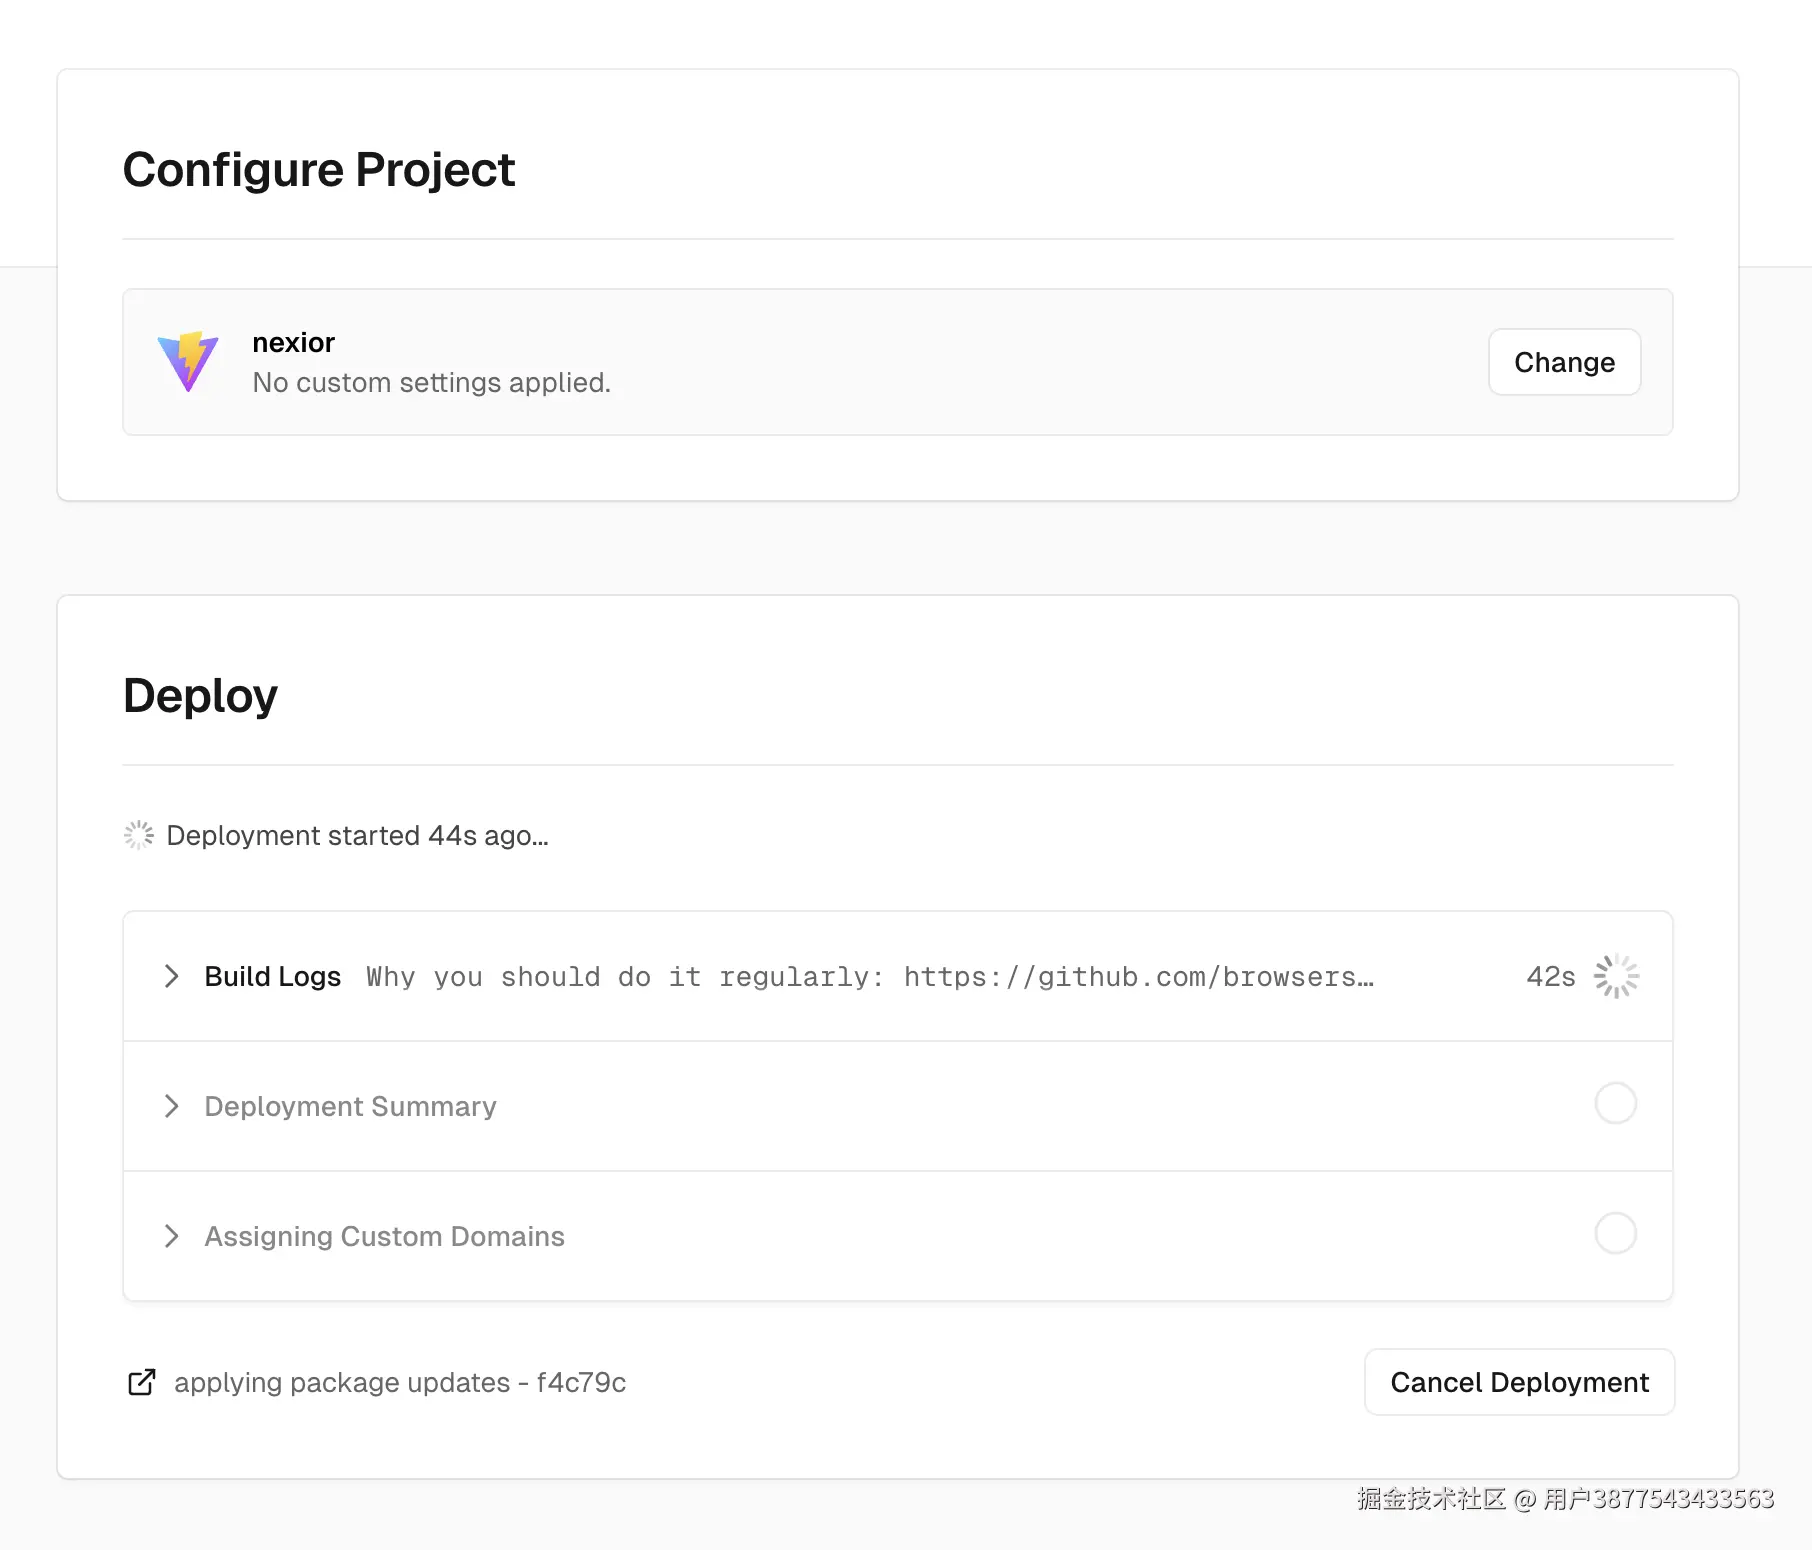Expand the Deployment Summary chevron
This screenshot has width=1812, height=1550.
pyautogui.click(x=172, y=1106)
